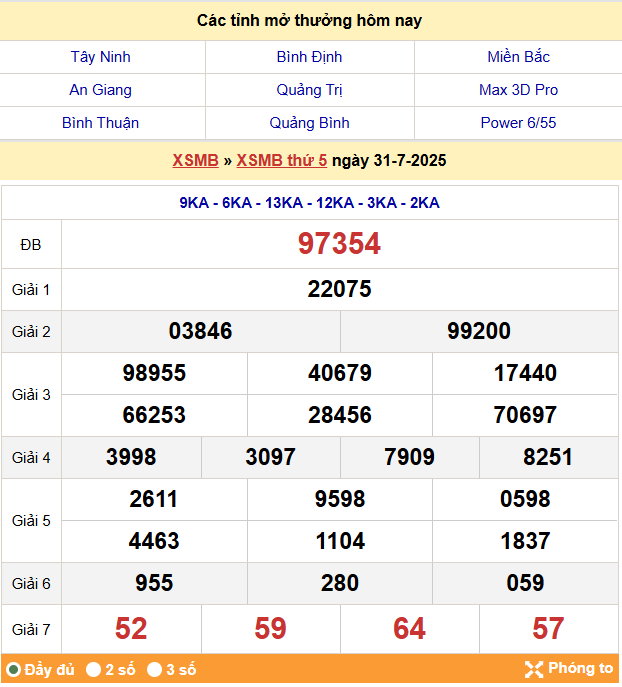Viewport: 622px width, 687px height.
Task: Open the An Giang lottery link
Action: [100, 90]
